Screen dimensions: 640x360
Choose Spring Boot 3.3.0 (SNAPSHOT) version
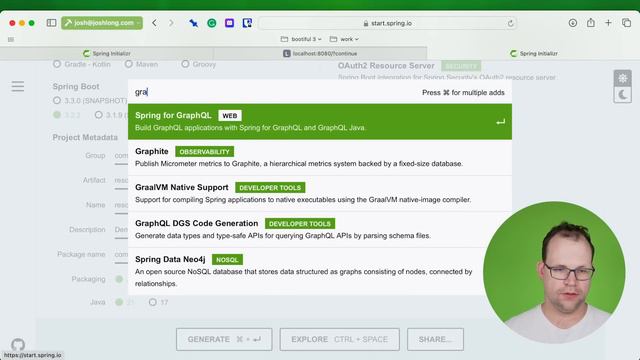click(x=90, y=100)
